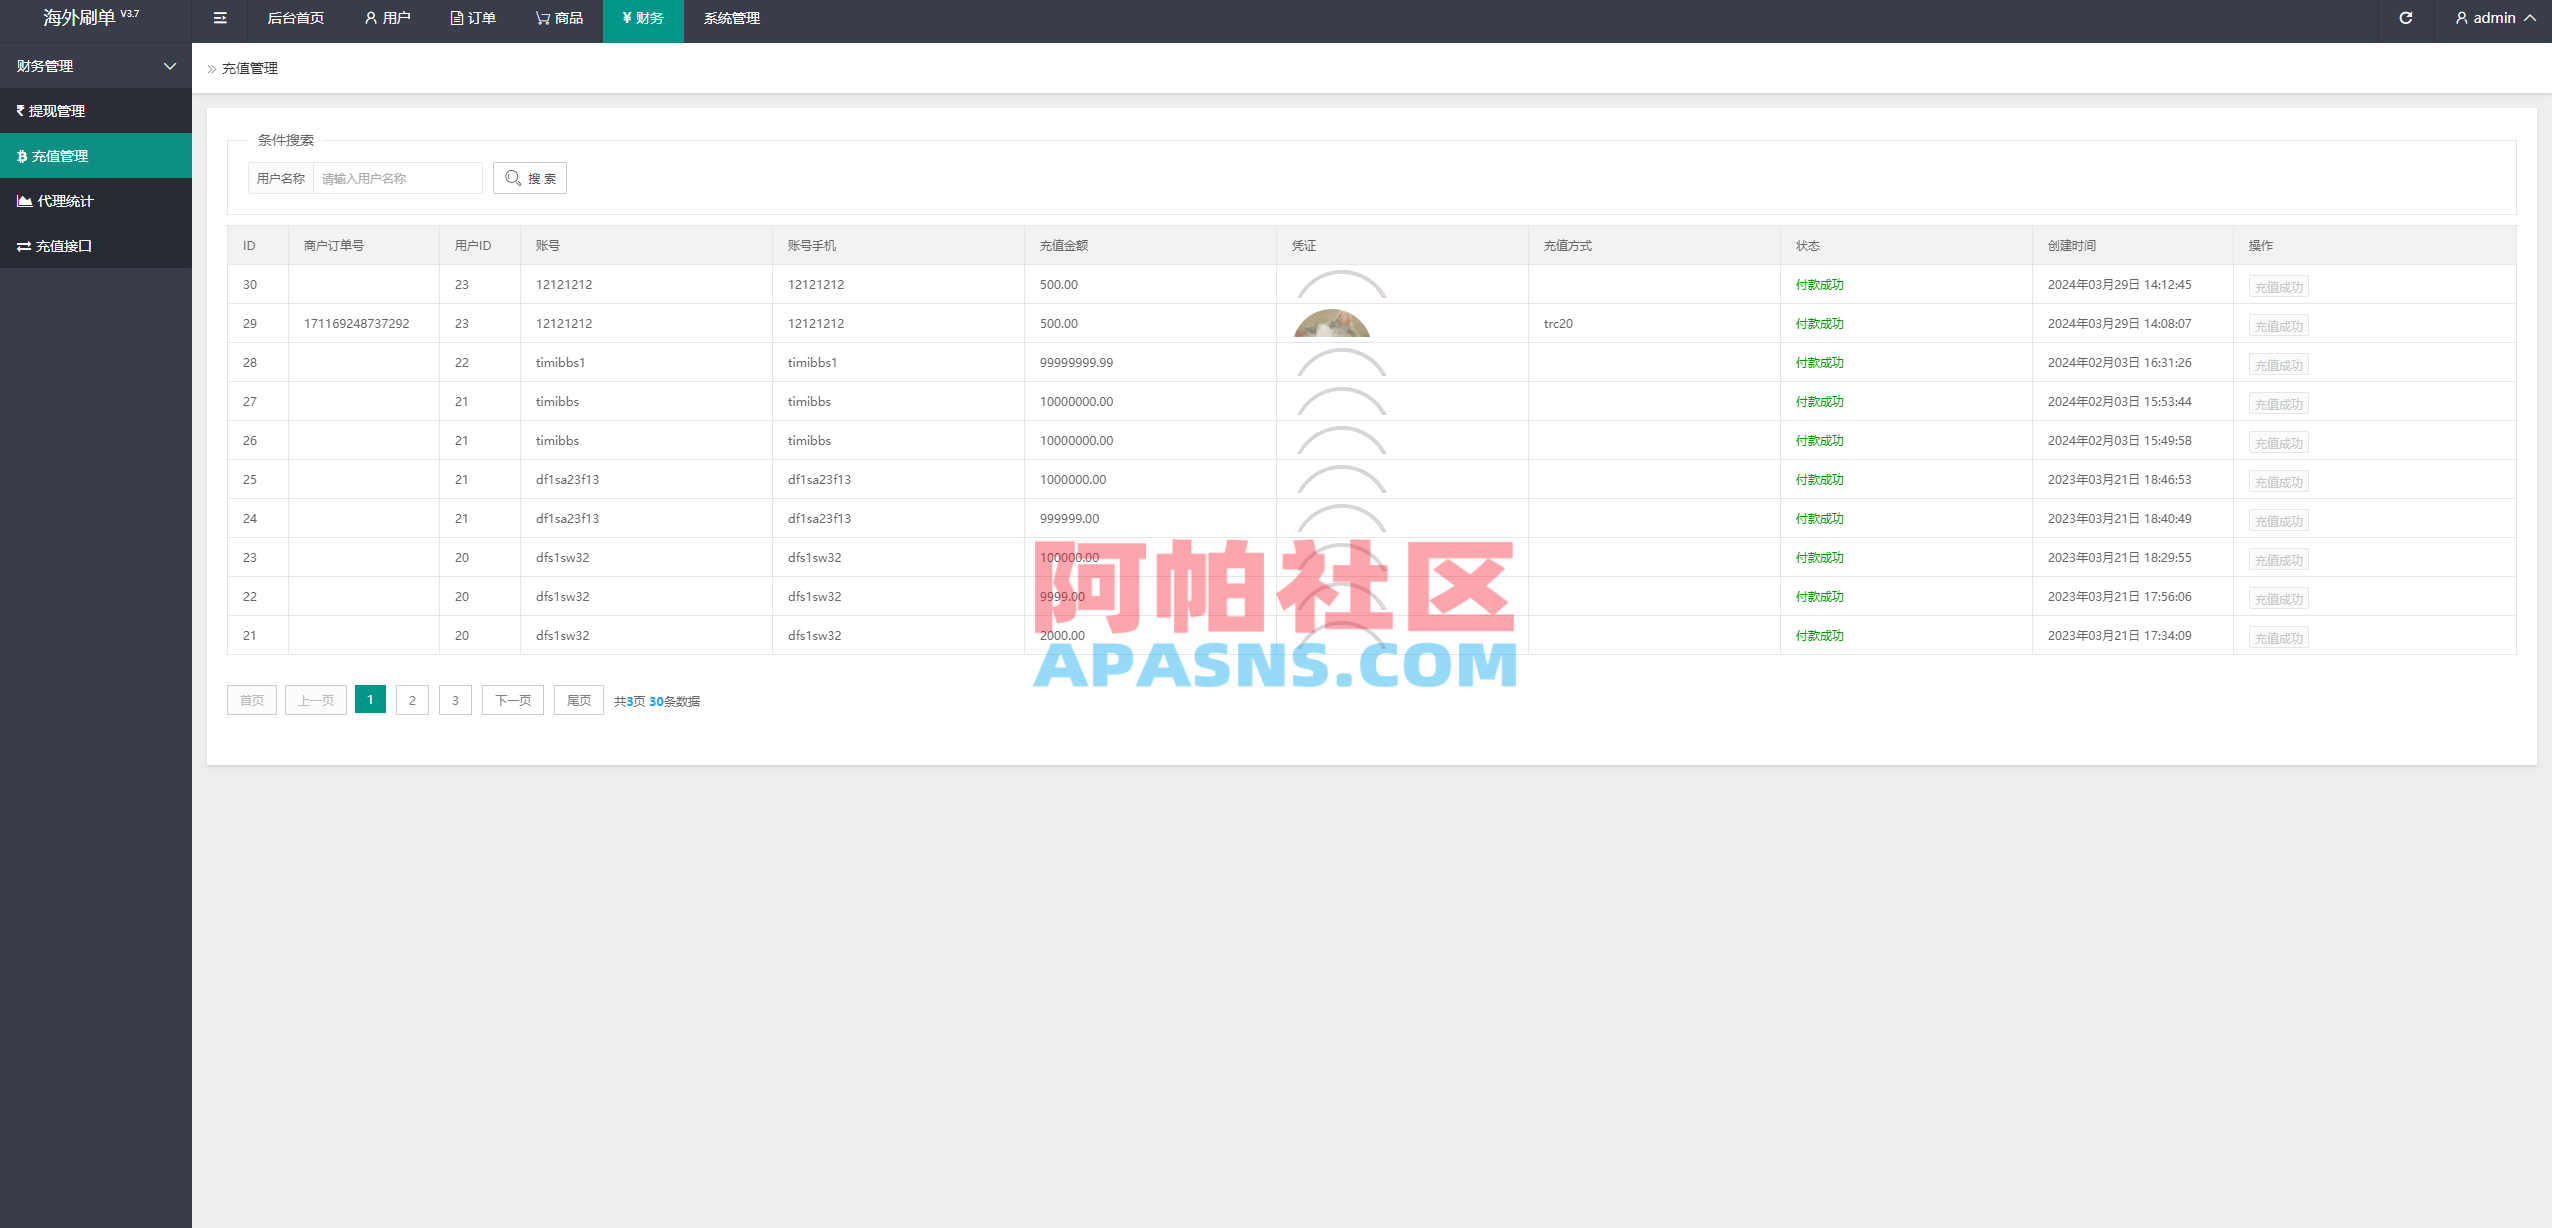Screen dimensions: 2552x1228
Task: Collapse the 财务管理 section chevron
Action: (x=168, y=66)
